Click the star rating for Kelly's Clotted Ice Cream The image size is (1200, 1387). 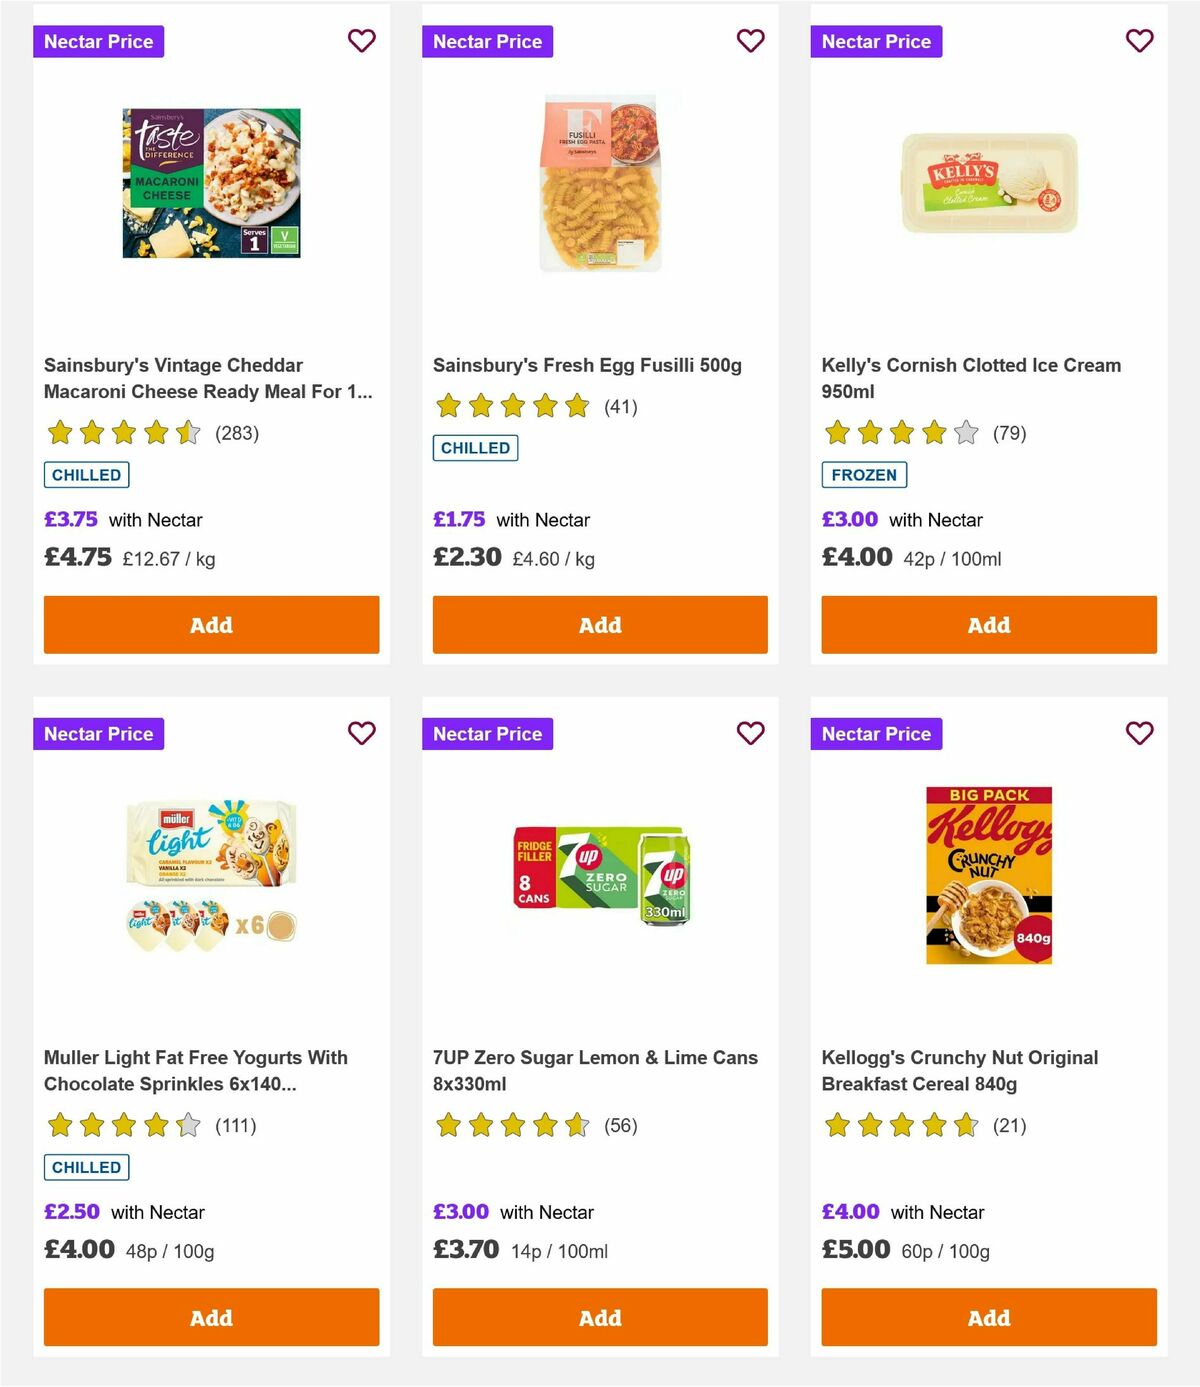click(900, 433)
